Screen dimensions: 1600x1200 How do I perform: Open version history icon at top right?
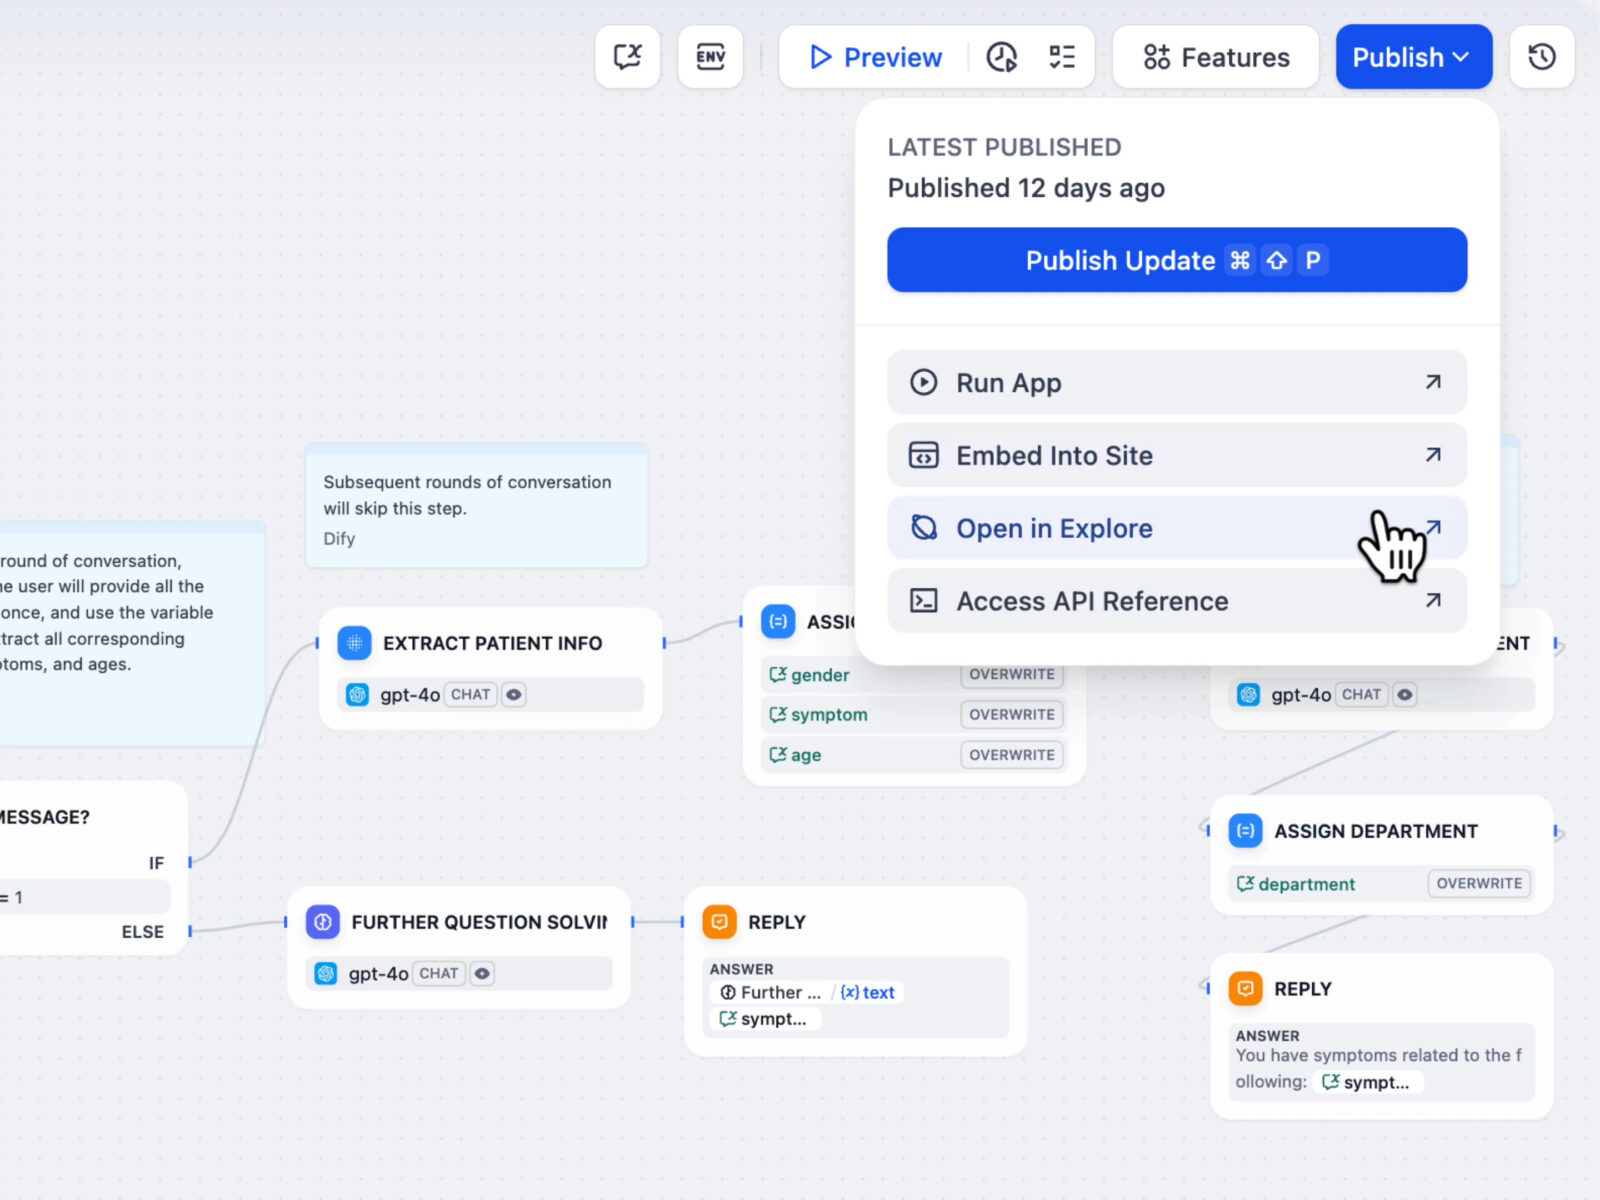pyautogui.click(x=1541, y=57)
